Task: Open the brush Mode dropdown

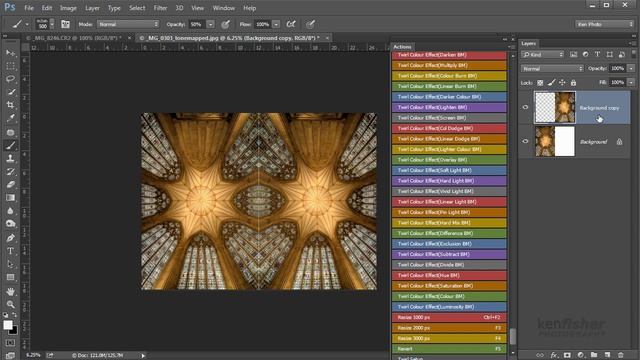Action: point(128,24)
